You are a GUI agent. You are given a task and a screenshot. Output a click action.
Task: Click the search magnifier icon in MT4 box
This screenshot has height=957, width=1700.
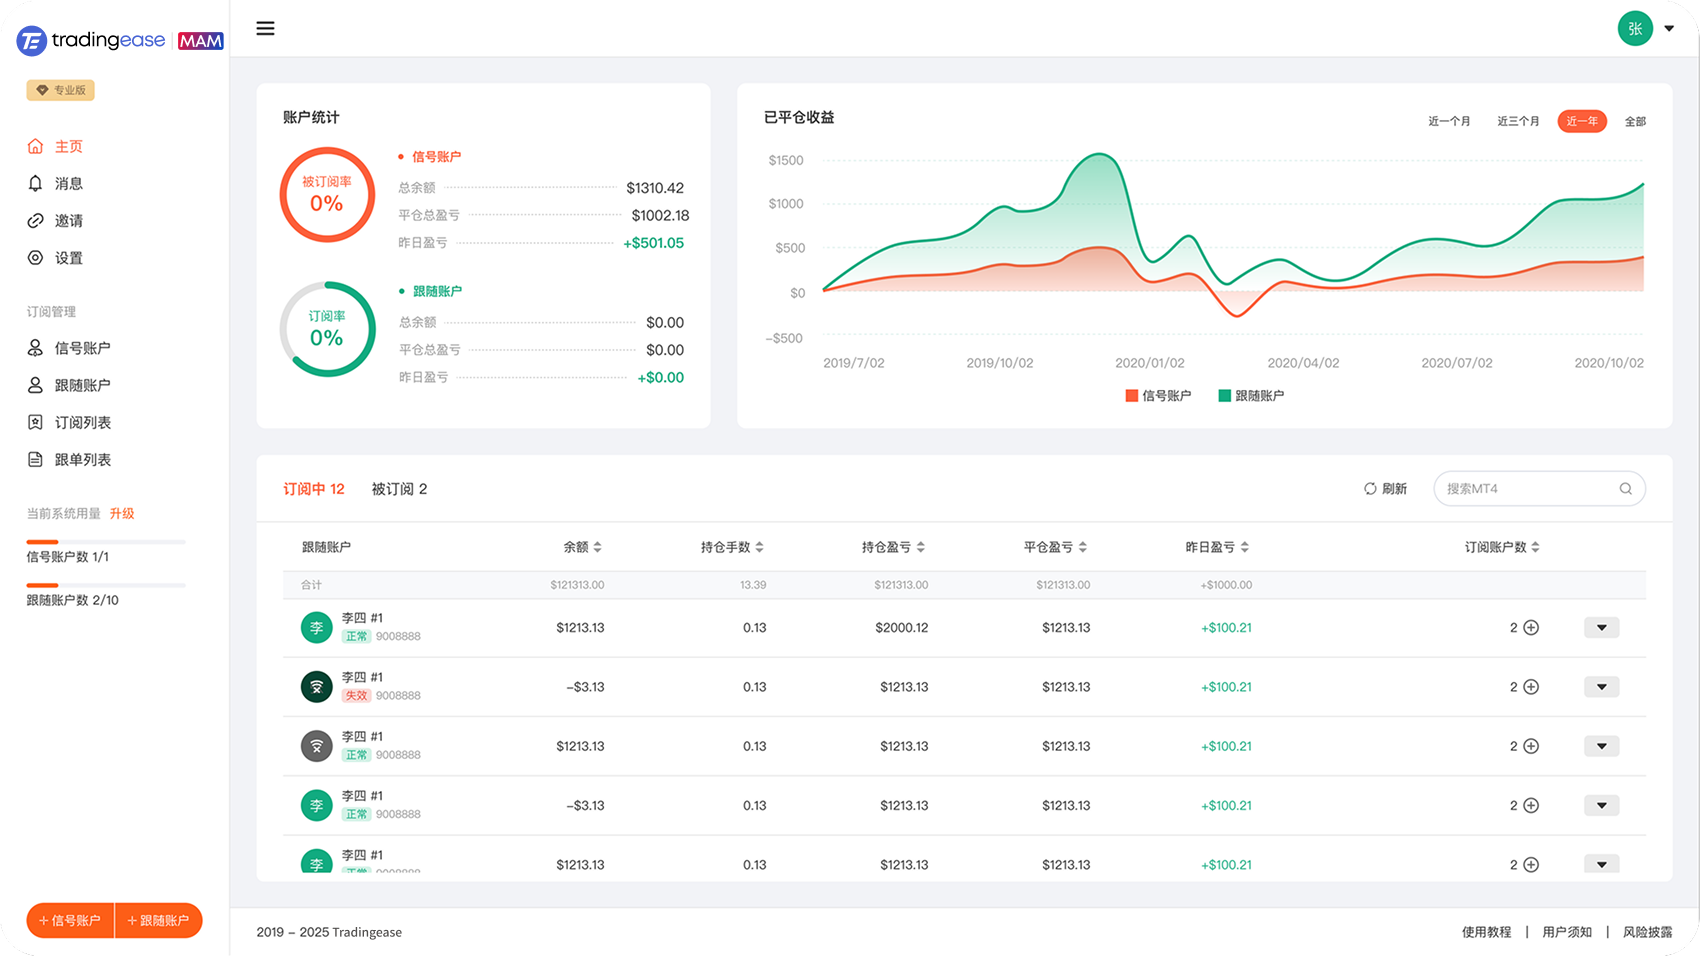1625,489
